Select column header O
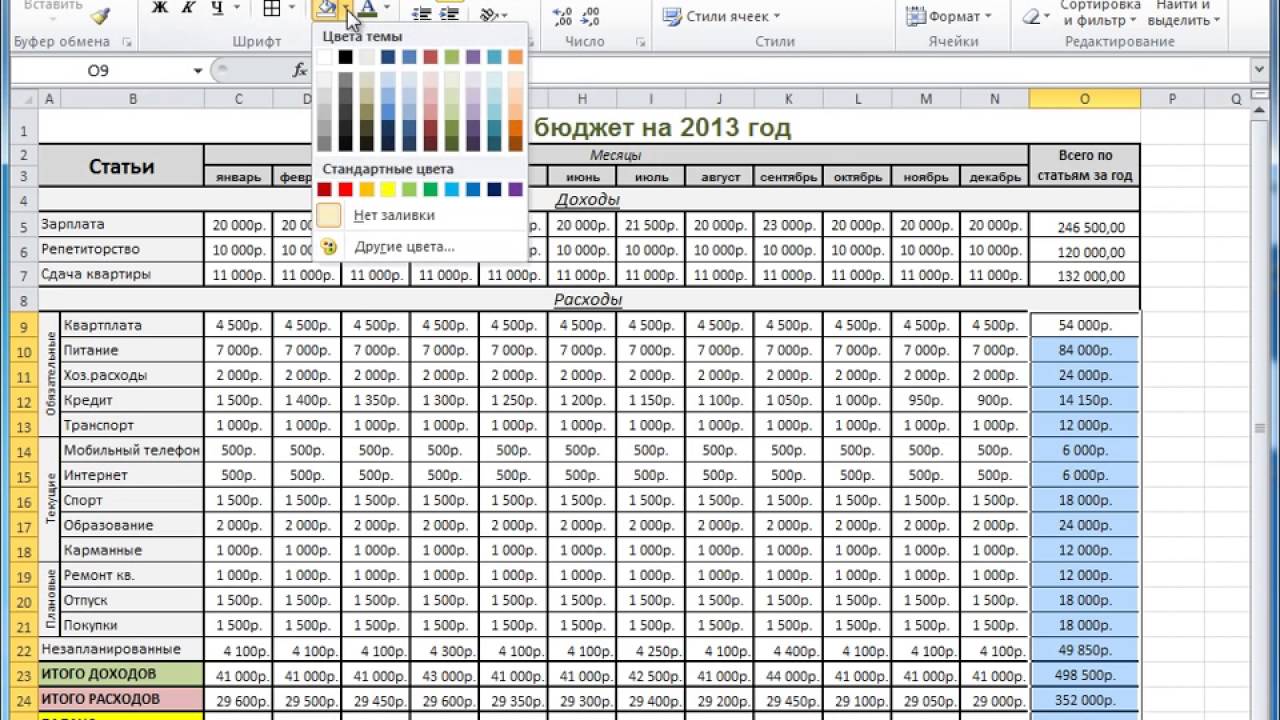Image resolution: width=1280 pixels, height=720 pixels. [x=1084, y=98]
